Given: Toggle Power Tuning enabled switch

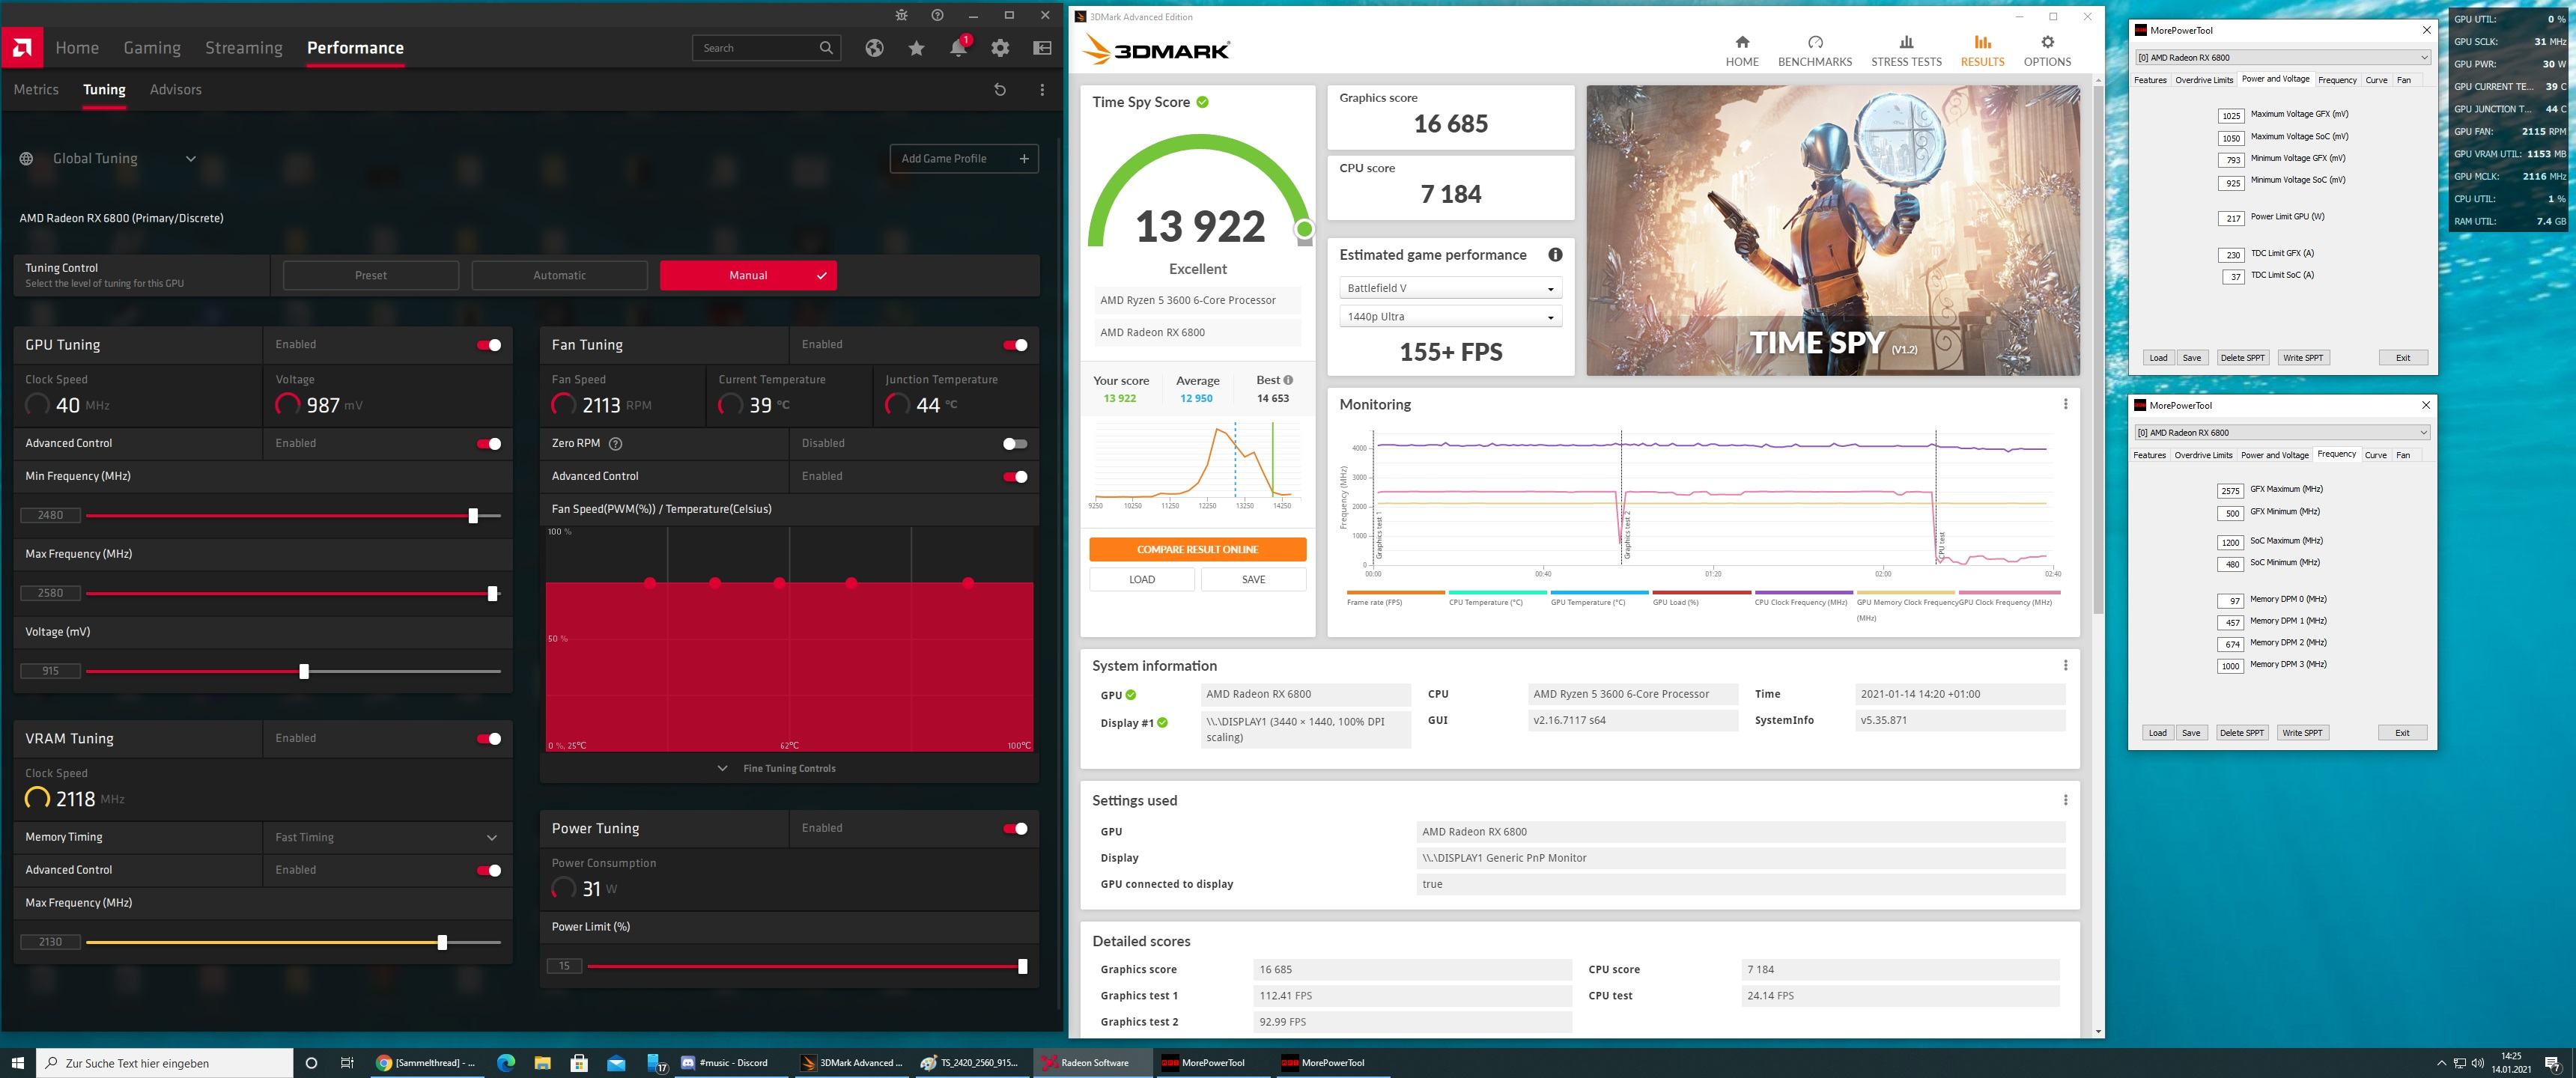Looking at the screenshot, I should tap(1015, 829).
